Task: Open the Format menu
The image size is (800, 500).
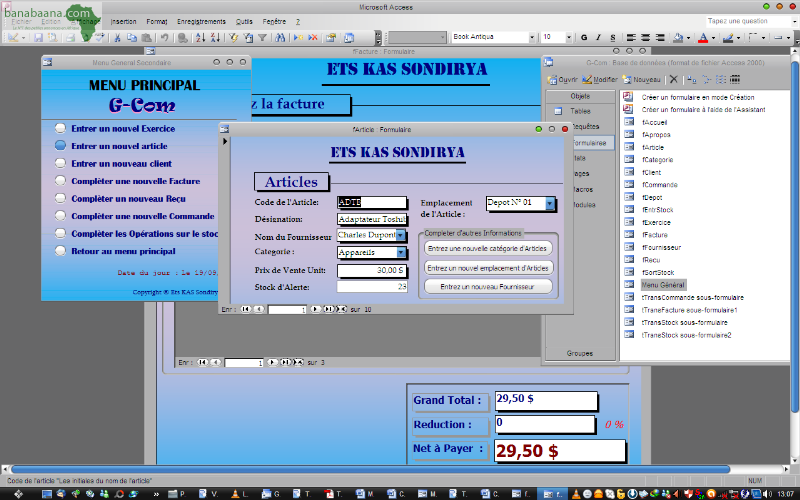Action: click(x=157, y=21)
